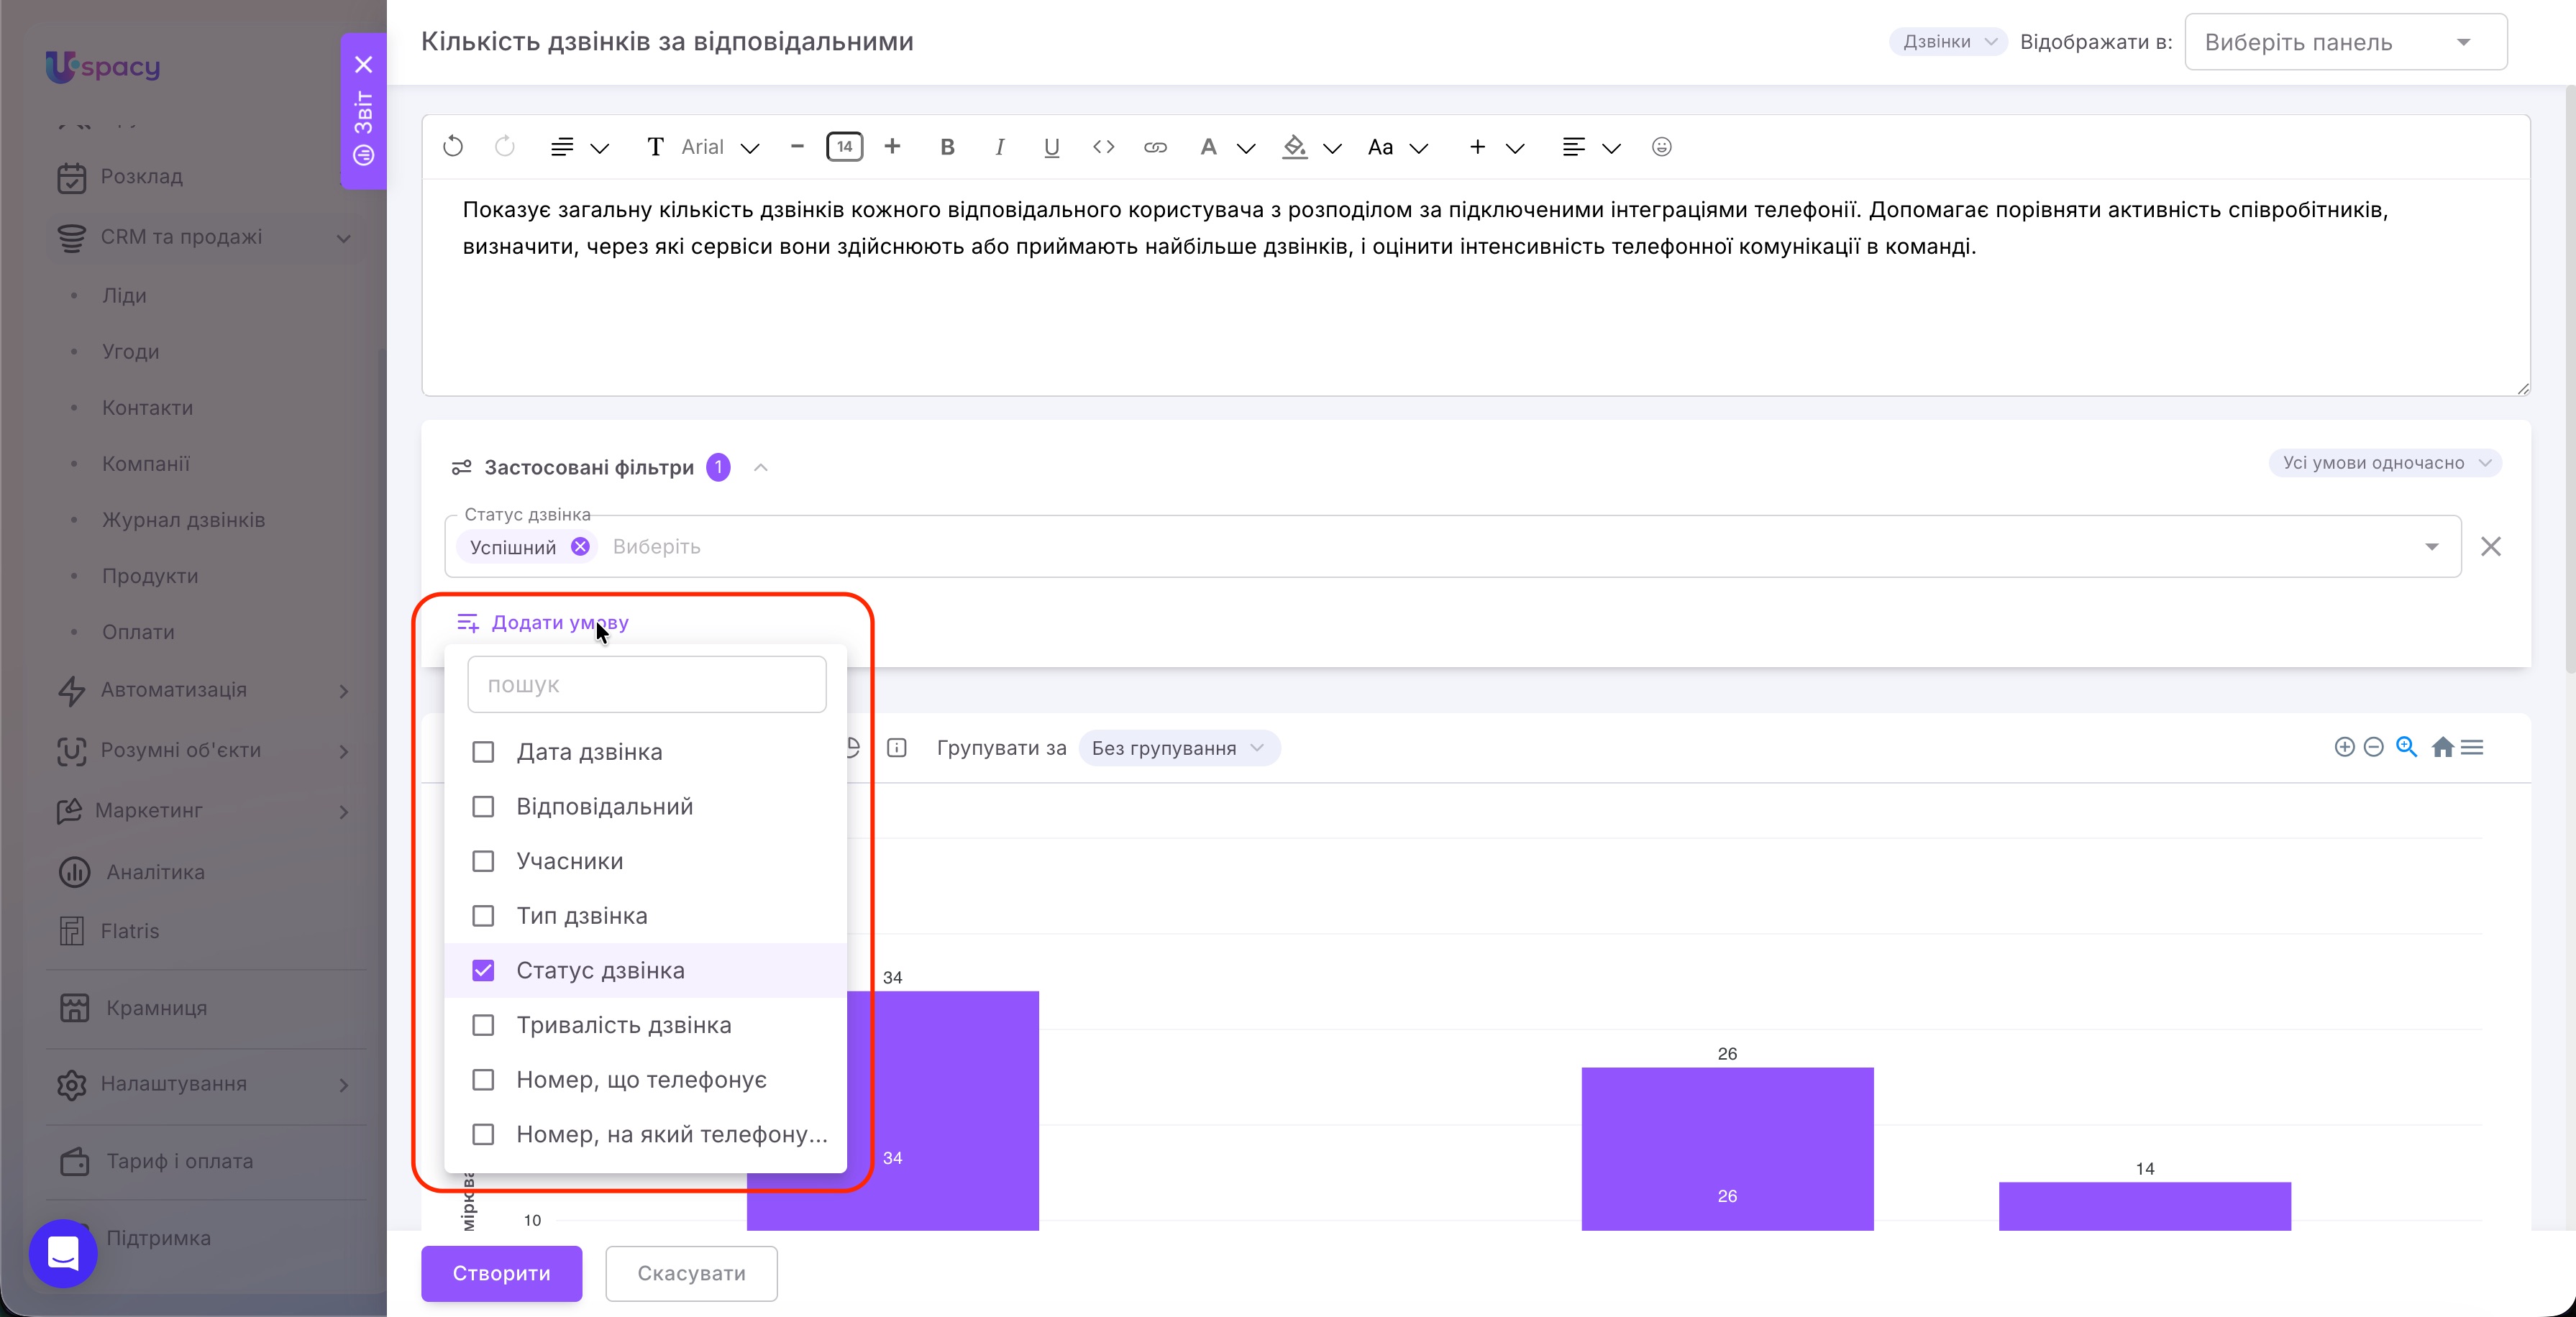Click the redo icon in editor toolbar
This screenshot has width=2576, height=1317.
coord(505,147)
